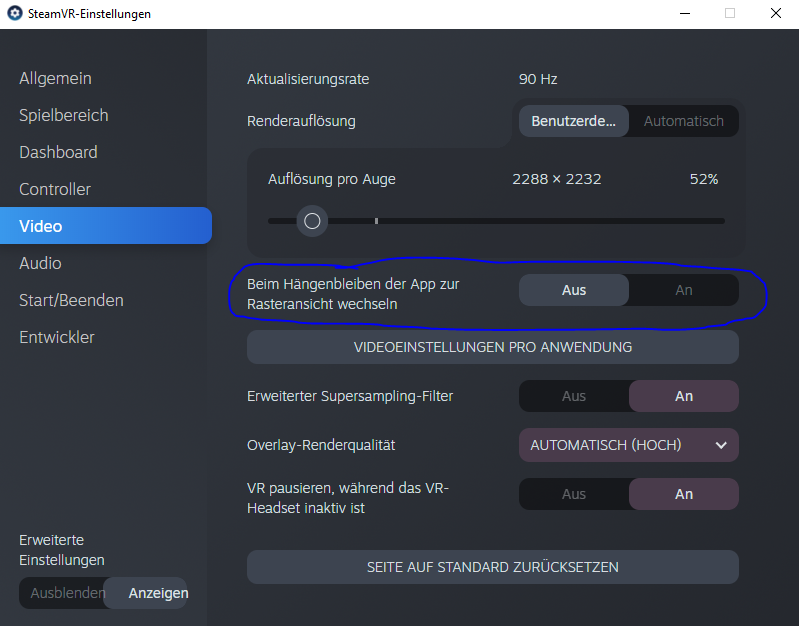
Task: Click the 2288 × 2232 resolution value
Action: (x=556, y=179)
